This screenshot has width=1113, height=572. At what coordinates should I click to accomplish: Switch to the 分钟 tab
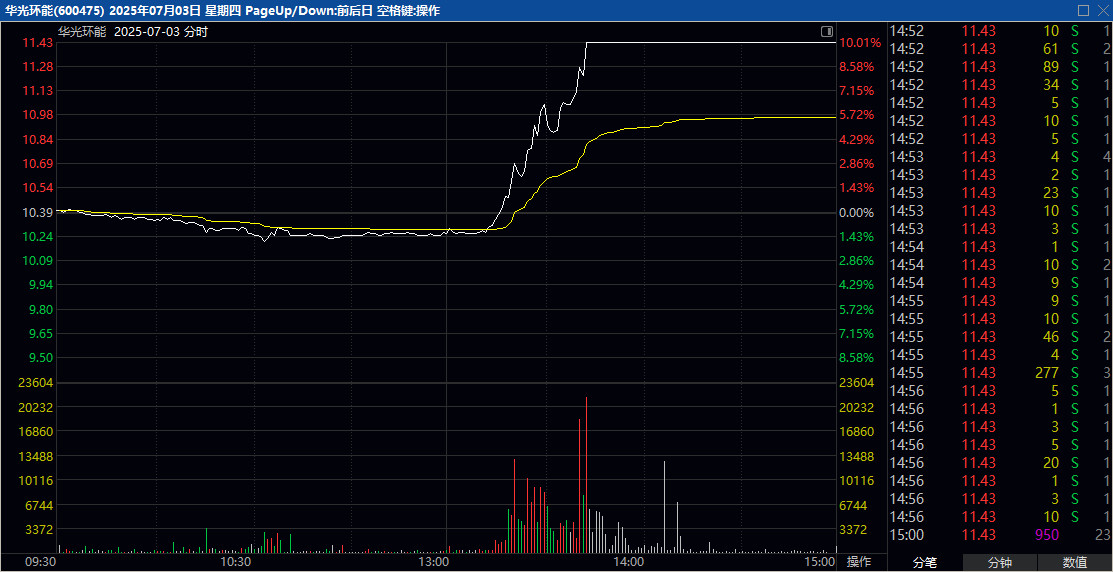(1000, 563)
